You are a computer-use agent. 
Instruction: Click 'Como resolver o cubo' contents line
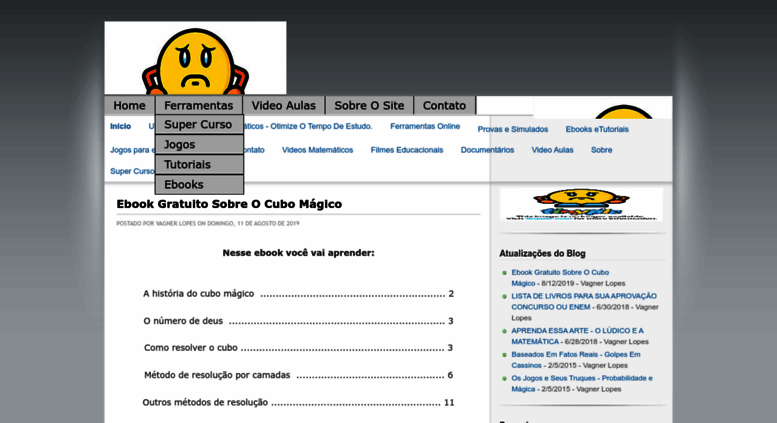[298, 348]
